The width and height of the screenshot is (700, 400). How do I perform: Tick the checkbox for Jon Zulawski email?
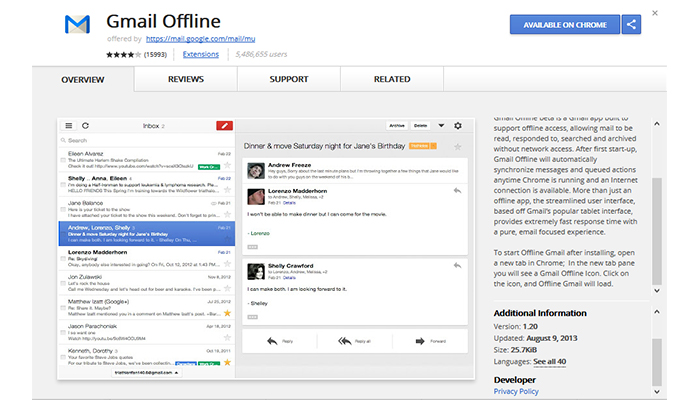63,283
